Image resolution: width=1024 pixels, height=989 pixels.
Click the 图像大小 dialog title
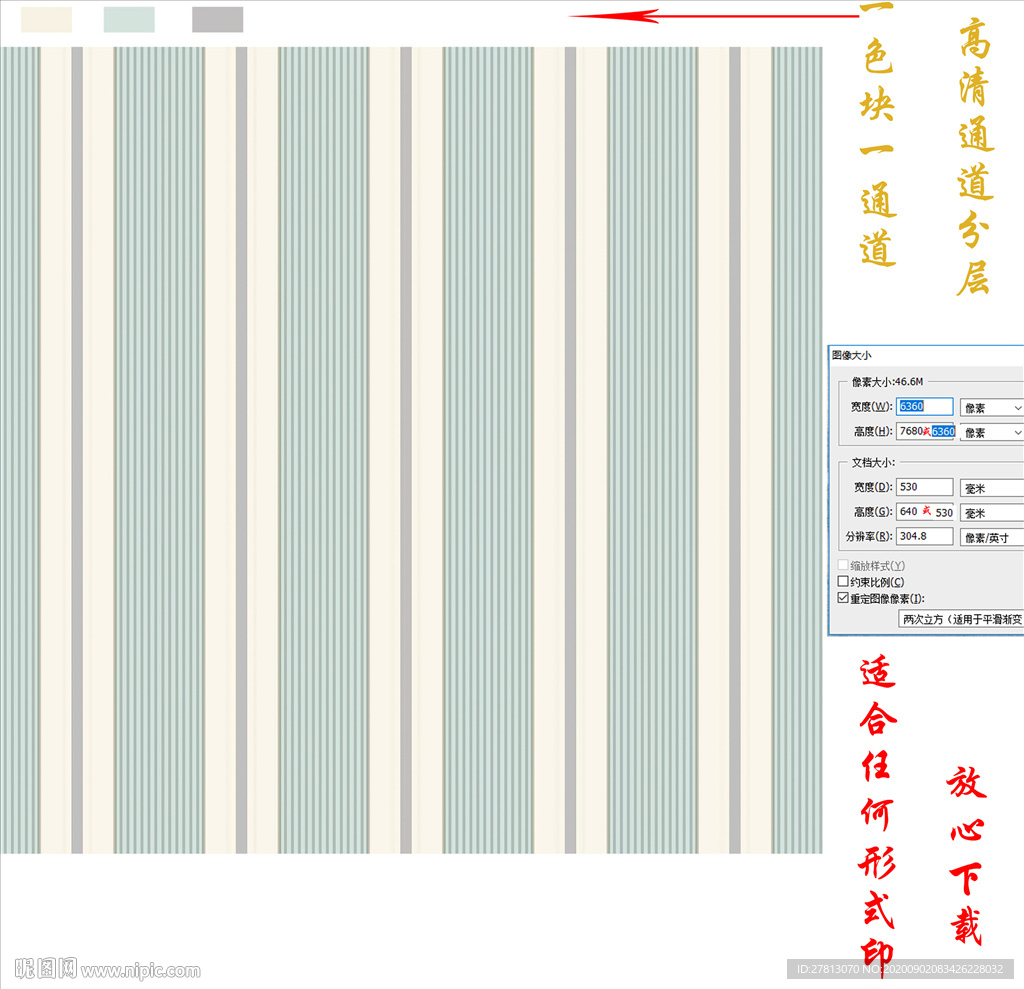pyautogui.click(x=852, y=355)
